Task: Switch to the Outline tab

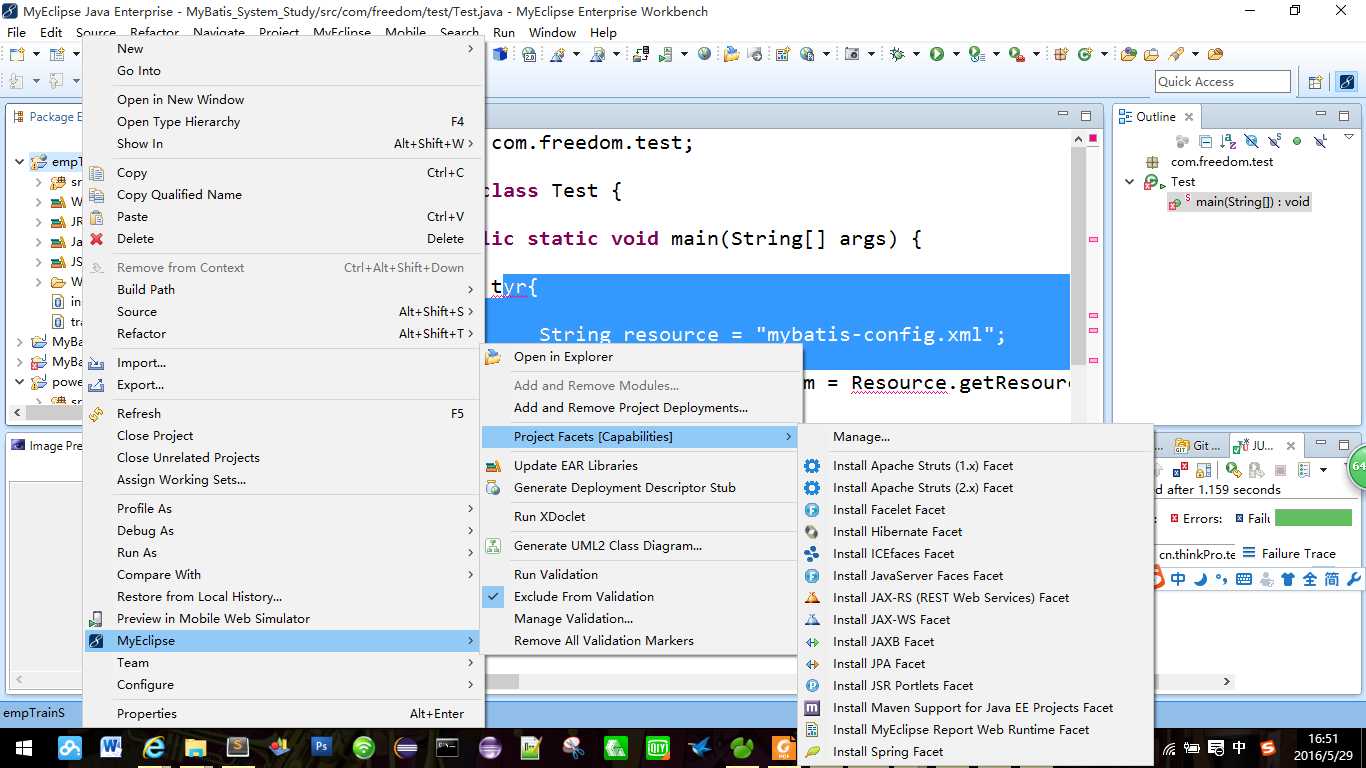Action: [x=1156, y=117]
